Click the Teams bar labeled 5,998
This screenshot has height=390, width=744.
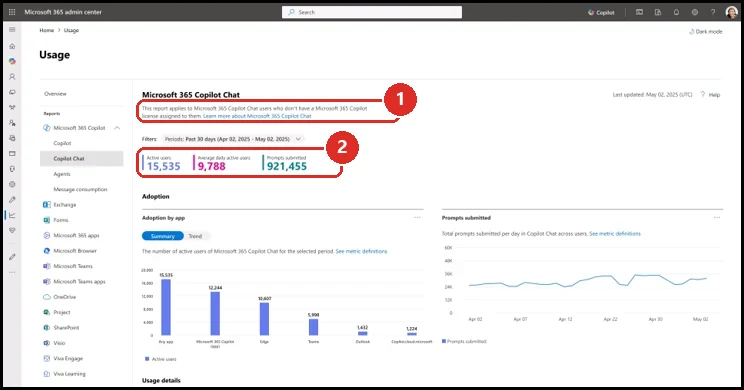(x=314, y=327)
